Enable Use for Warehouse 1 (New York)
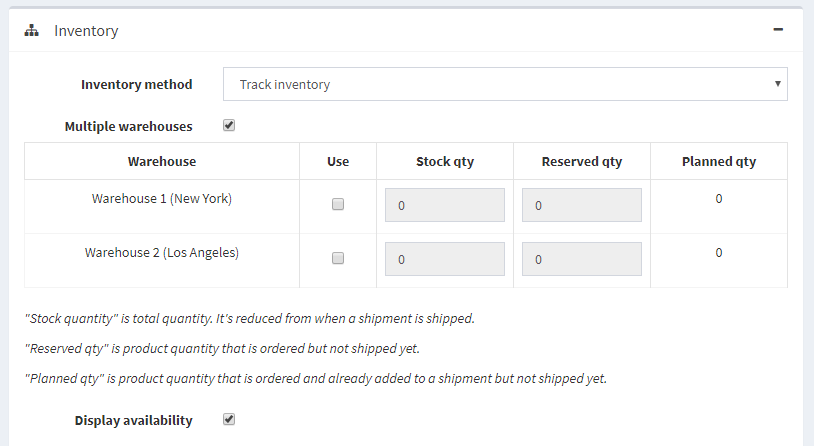This screenshot has width=814, height=446. 338,204
